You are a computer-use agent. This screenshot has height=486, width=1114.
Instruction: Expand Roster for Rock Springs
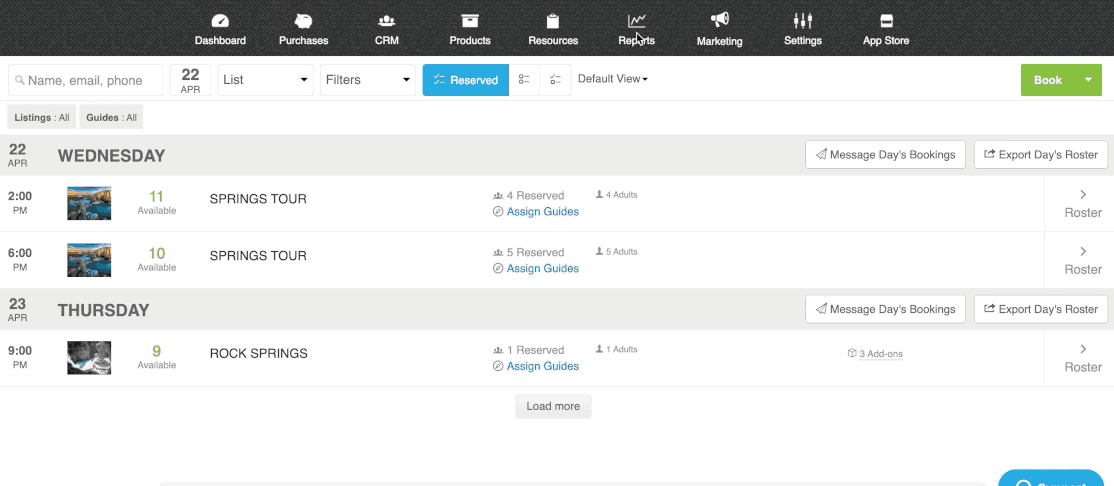[1083, 358]
